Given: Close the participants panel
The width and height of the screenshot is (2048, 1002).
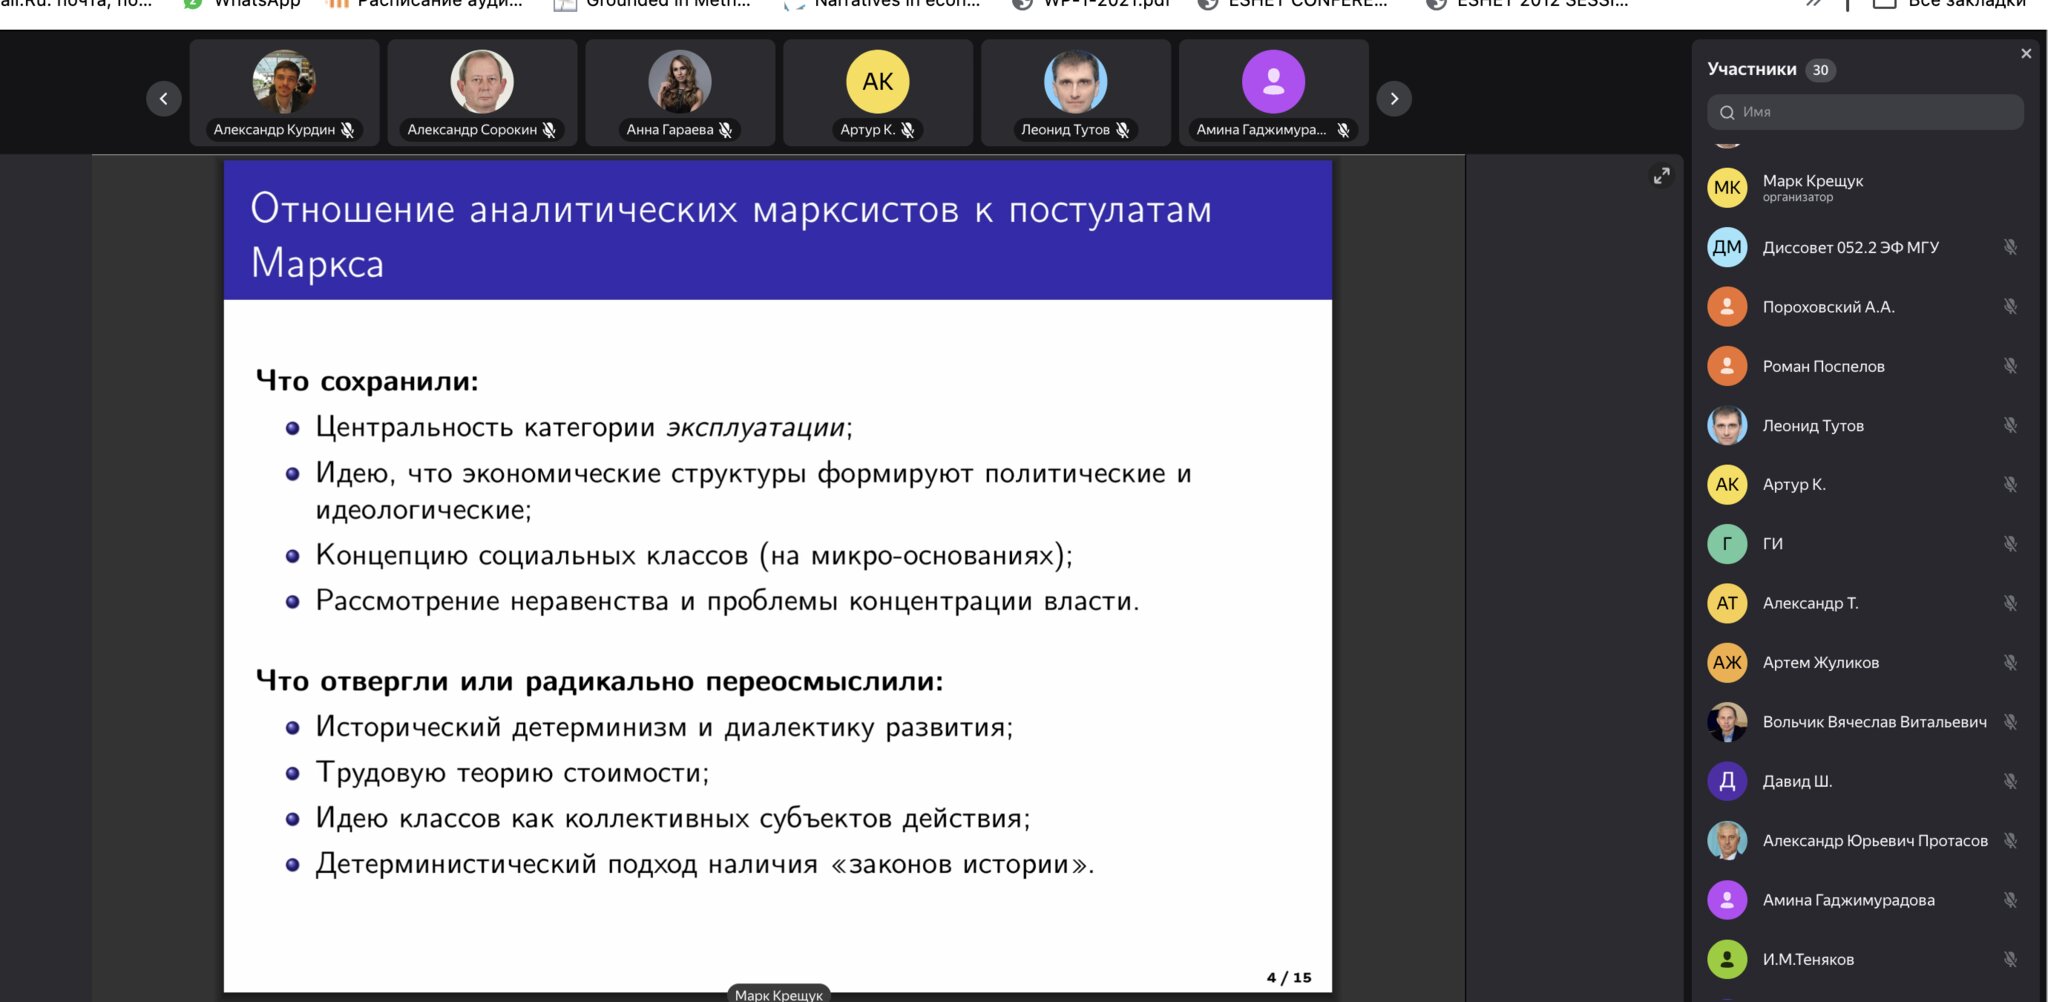Looking at the screenshot, I should tap(2025, 54).
